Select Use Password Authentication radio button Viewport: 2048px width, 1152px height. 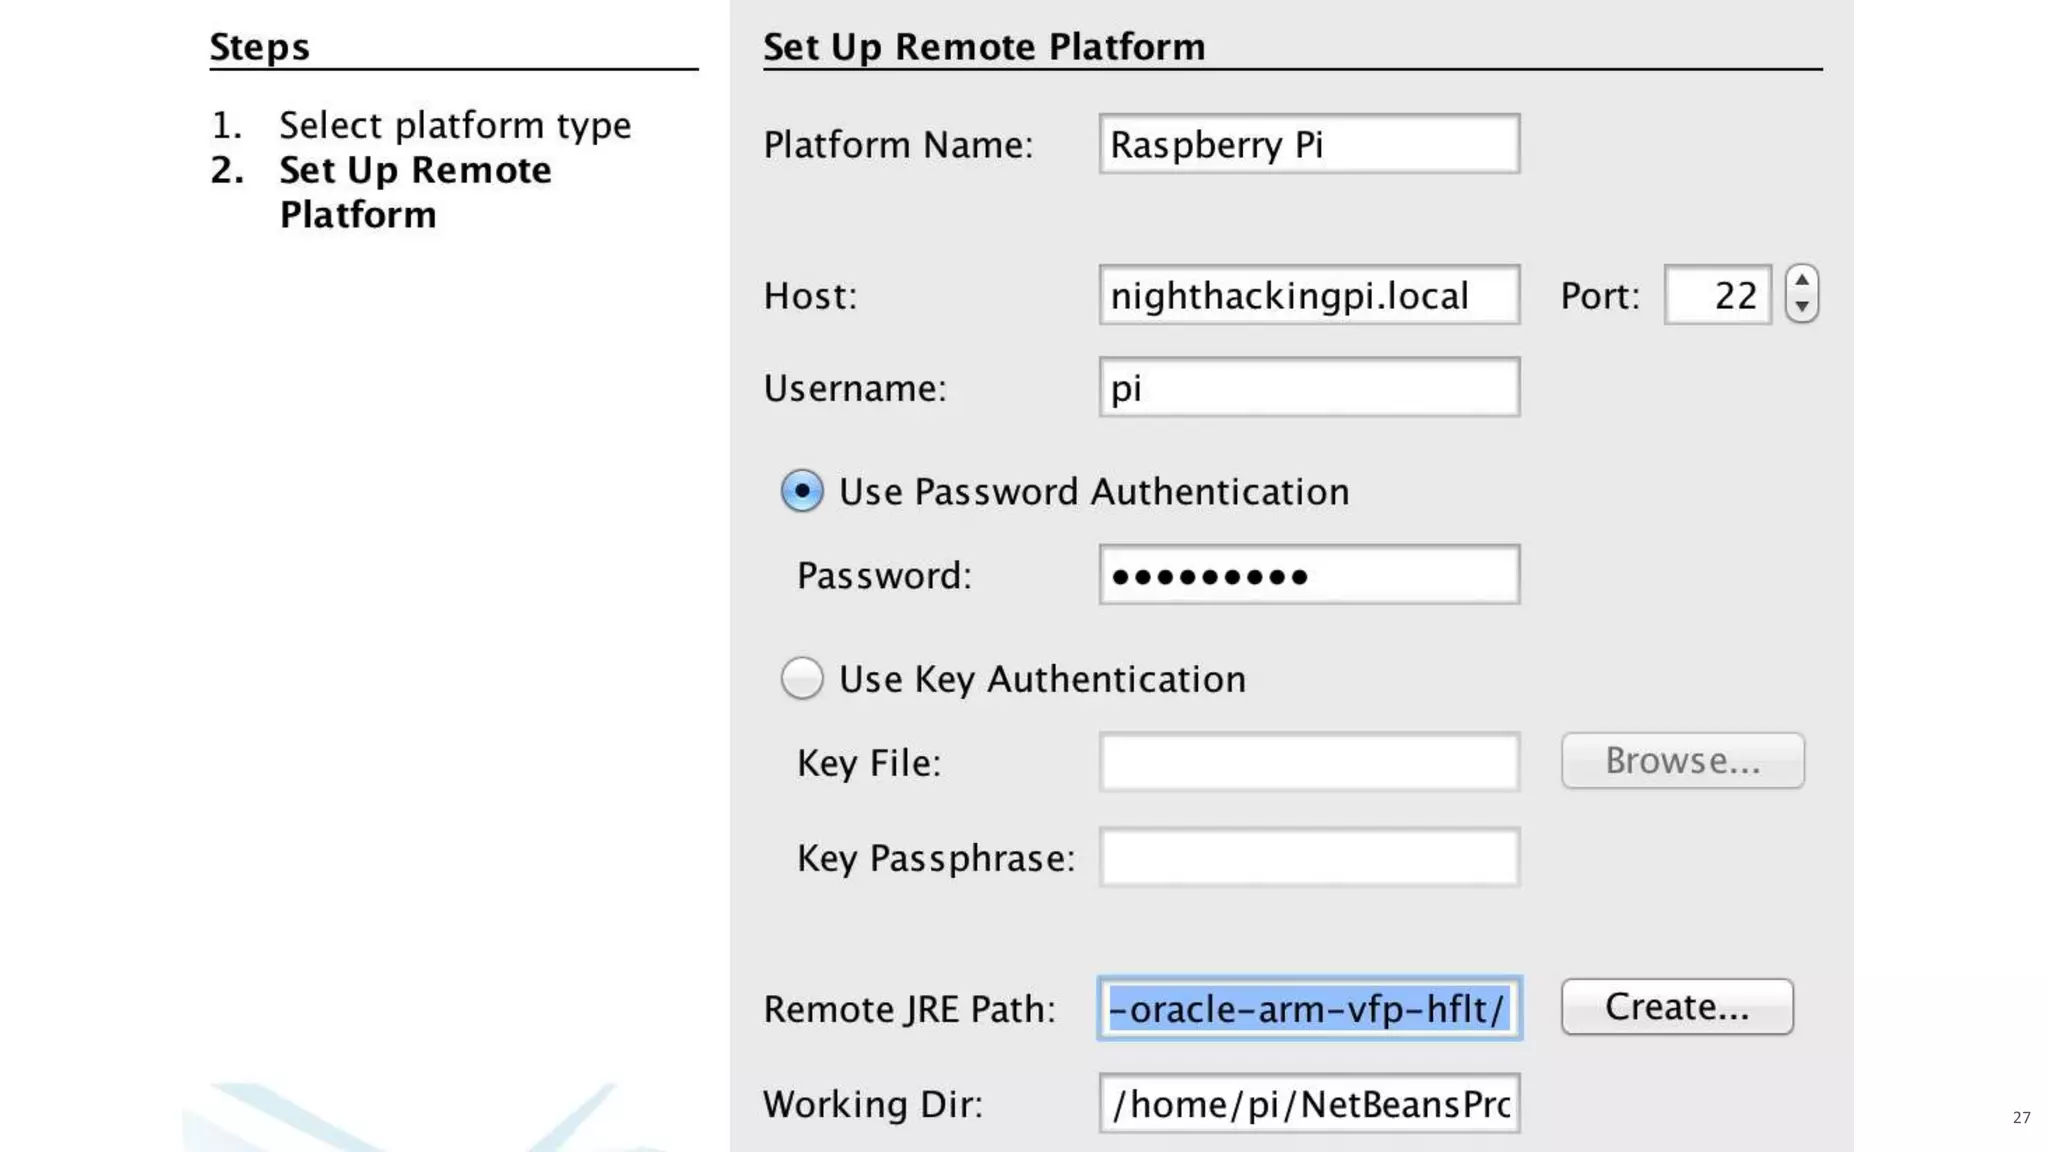tap(802, 491)
